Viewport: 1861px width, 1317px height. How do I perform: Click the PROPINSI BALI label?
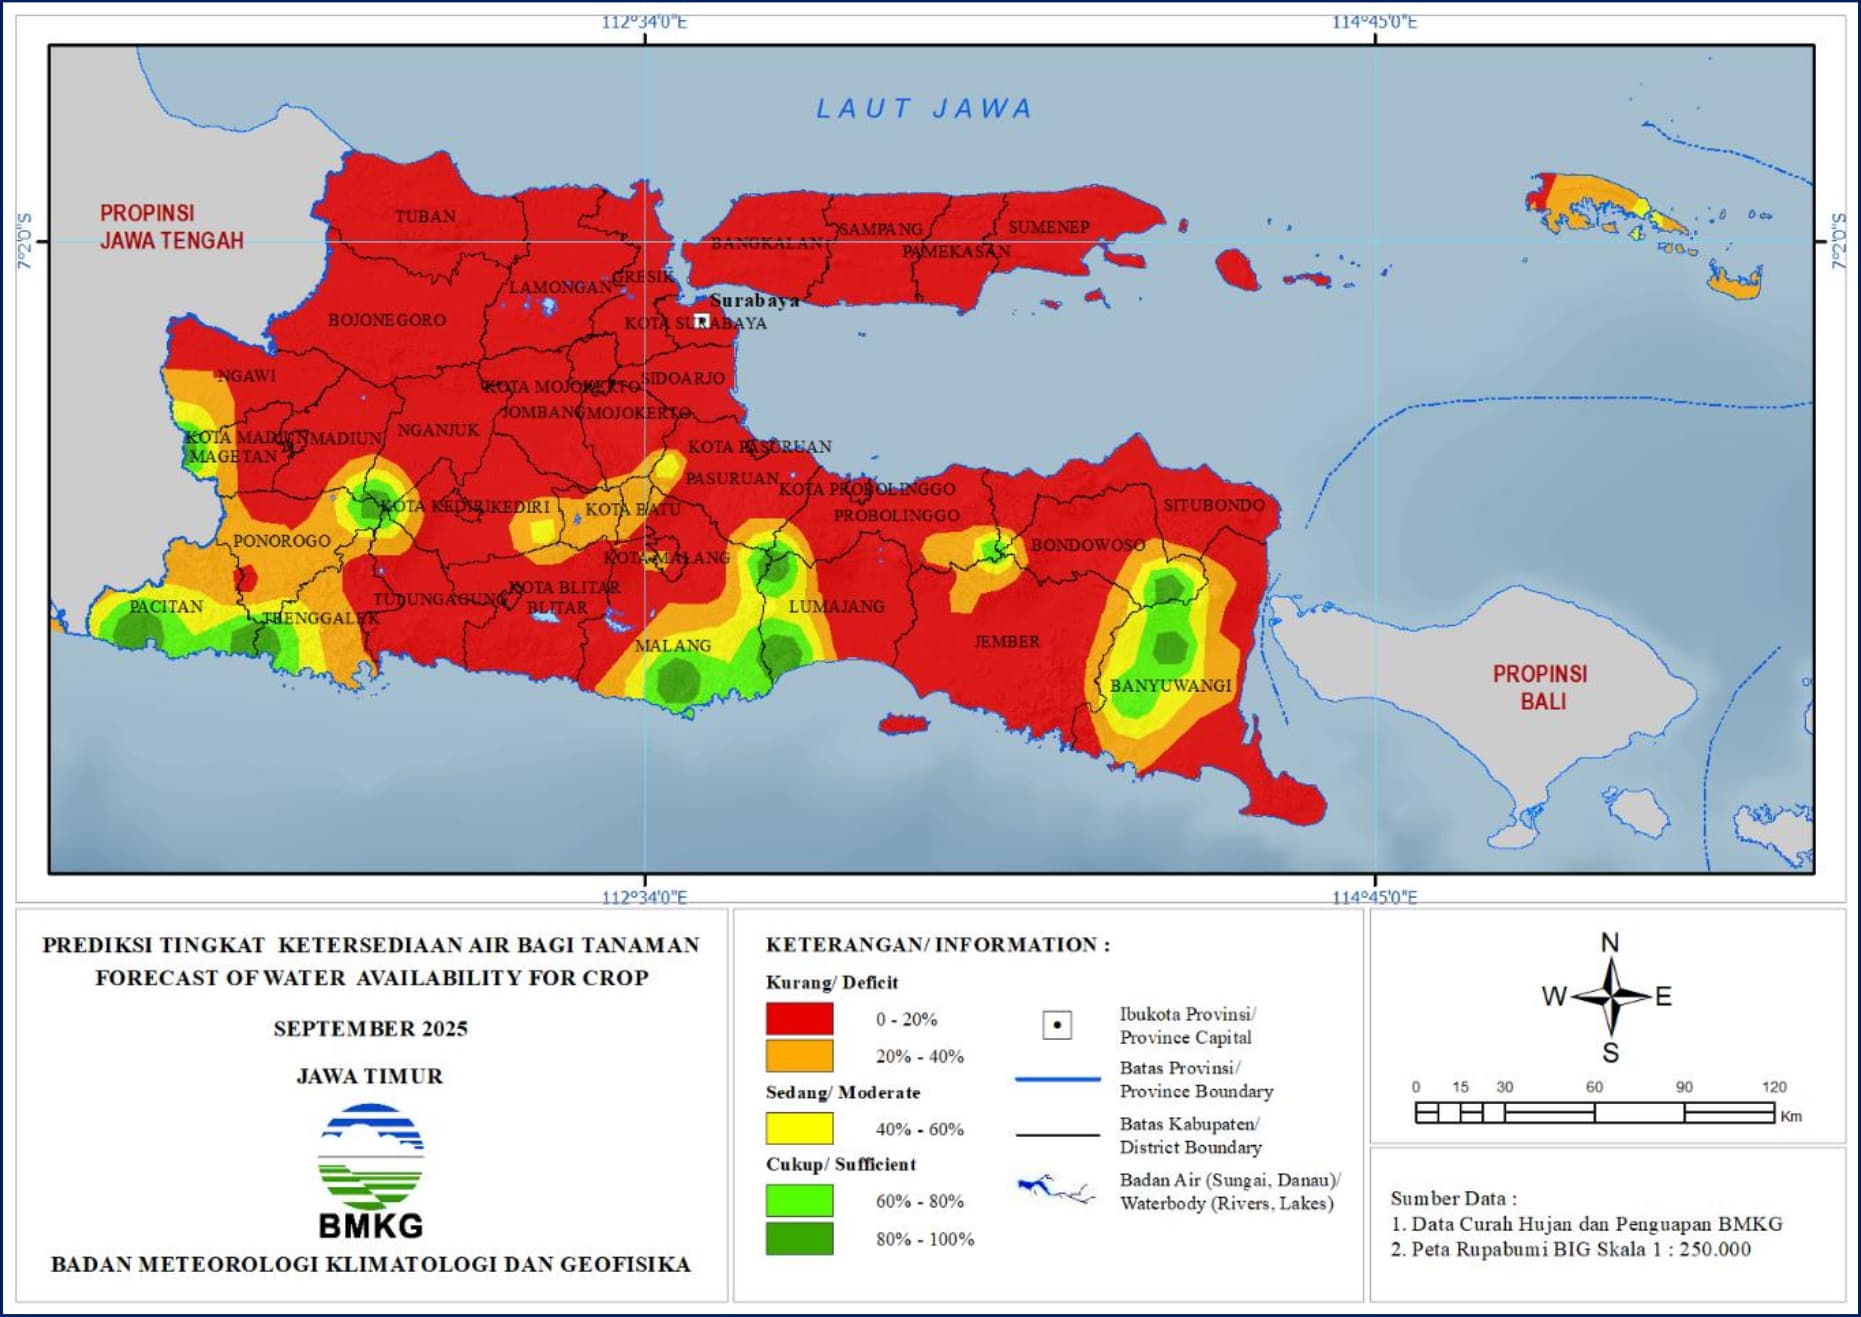click(1541, 688)
